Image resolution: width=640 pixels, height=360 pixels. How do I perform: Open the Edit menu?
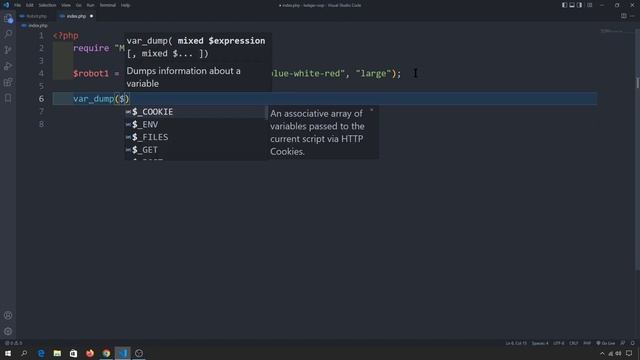pos(30,5)
